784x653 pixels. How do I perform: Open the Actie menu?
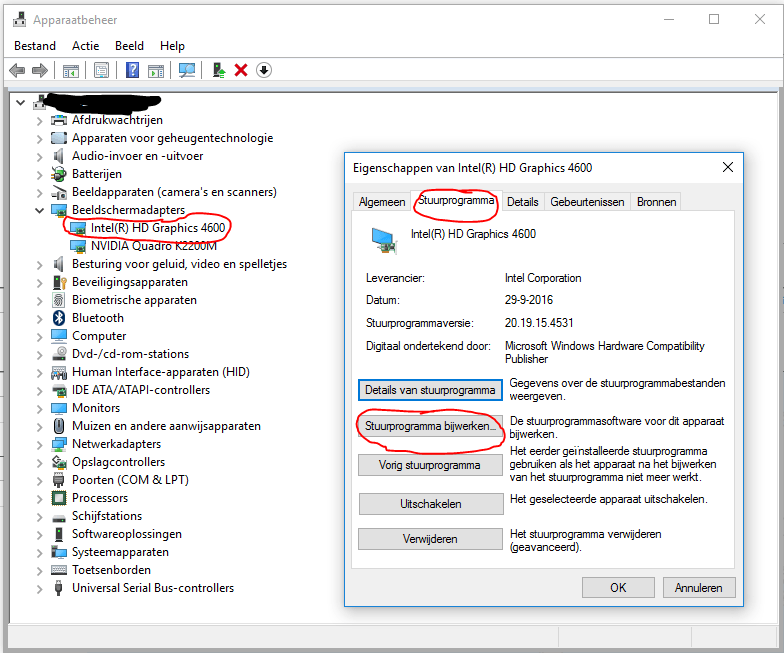pos(86,46)
